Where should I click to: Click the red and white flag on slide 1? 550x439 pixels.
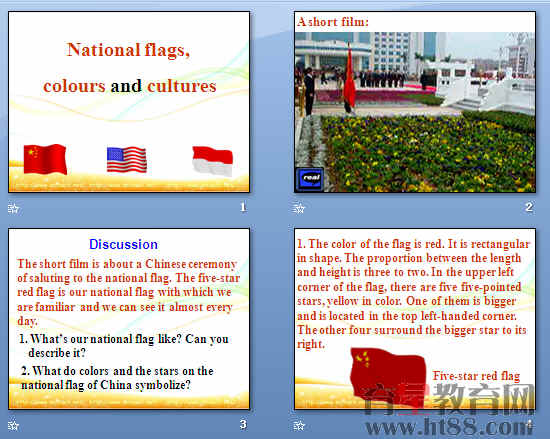213,161
